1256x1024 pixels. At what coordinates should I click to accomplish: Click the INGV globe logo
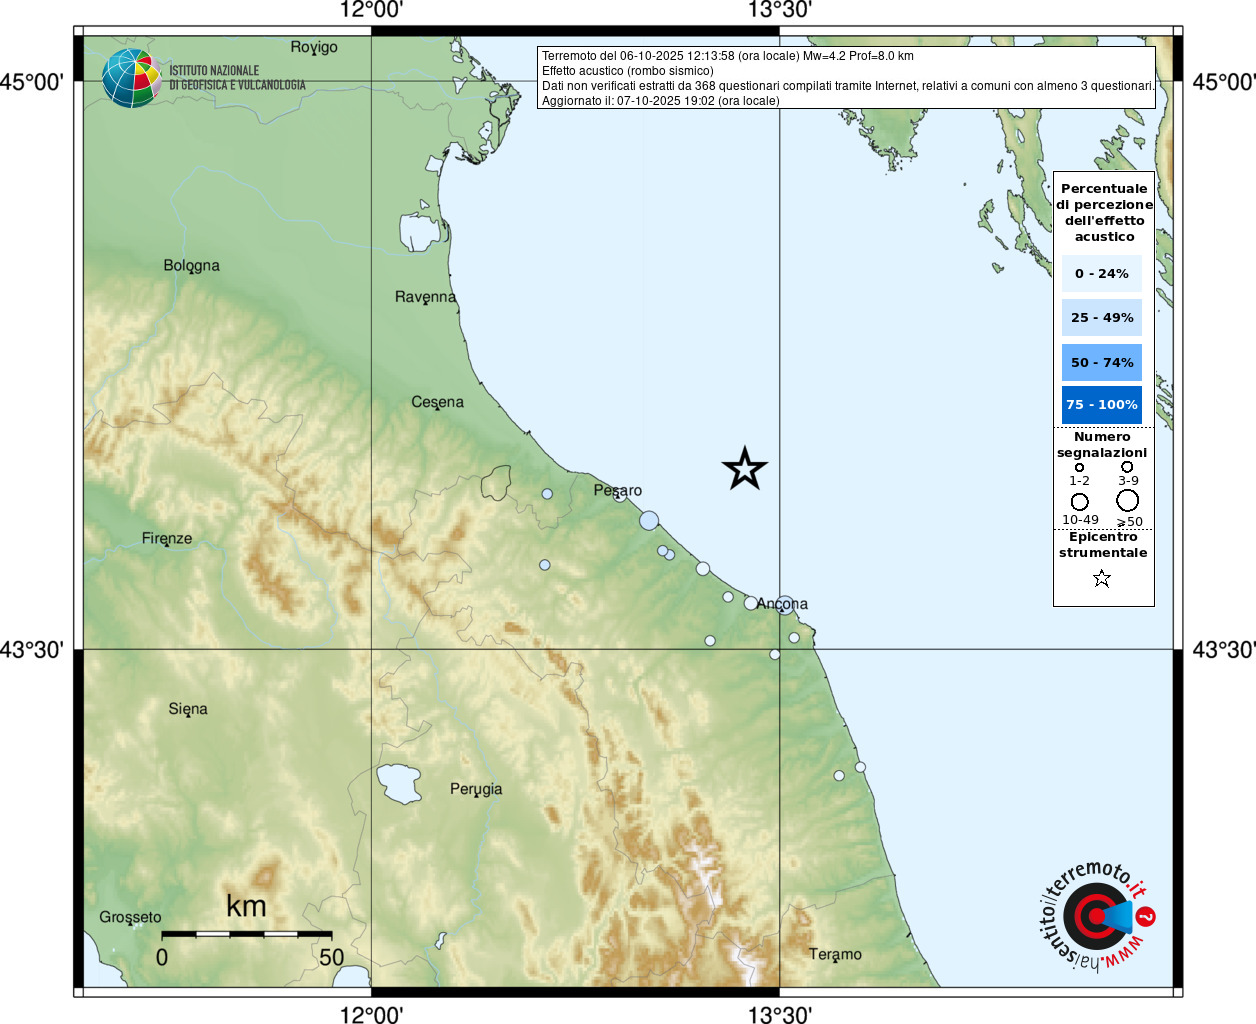pyautogui.click(x=132, y=78)
